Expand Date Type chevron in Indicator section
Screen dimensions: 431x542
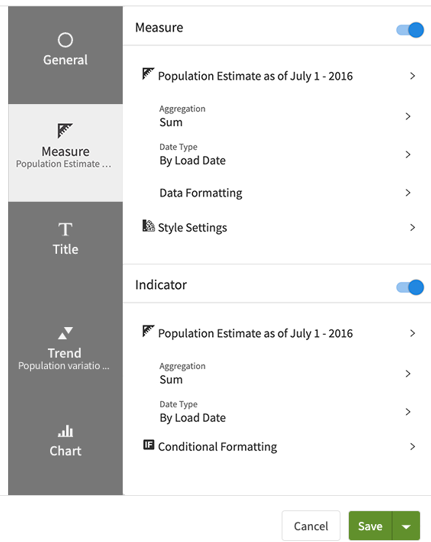(x=408, y=411)
